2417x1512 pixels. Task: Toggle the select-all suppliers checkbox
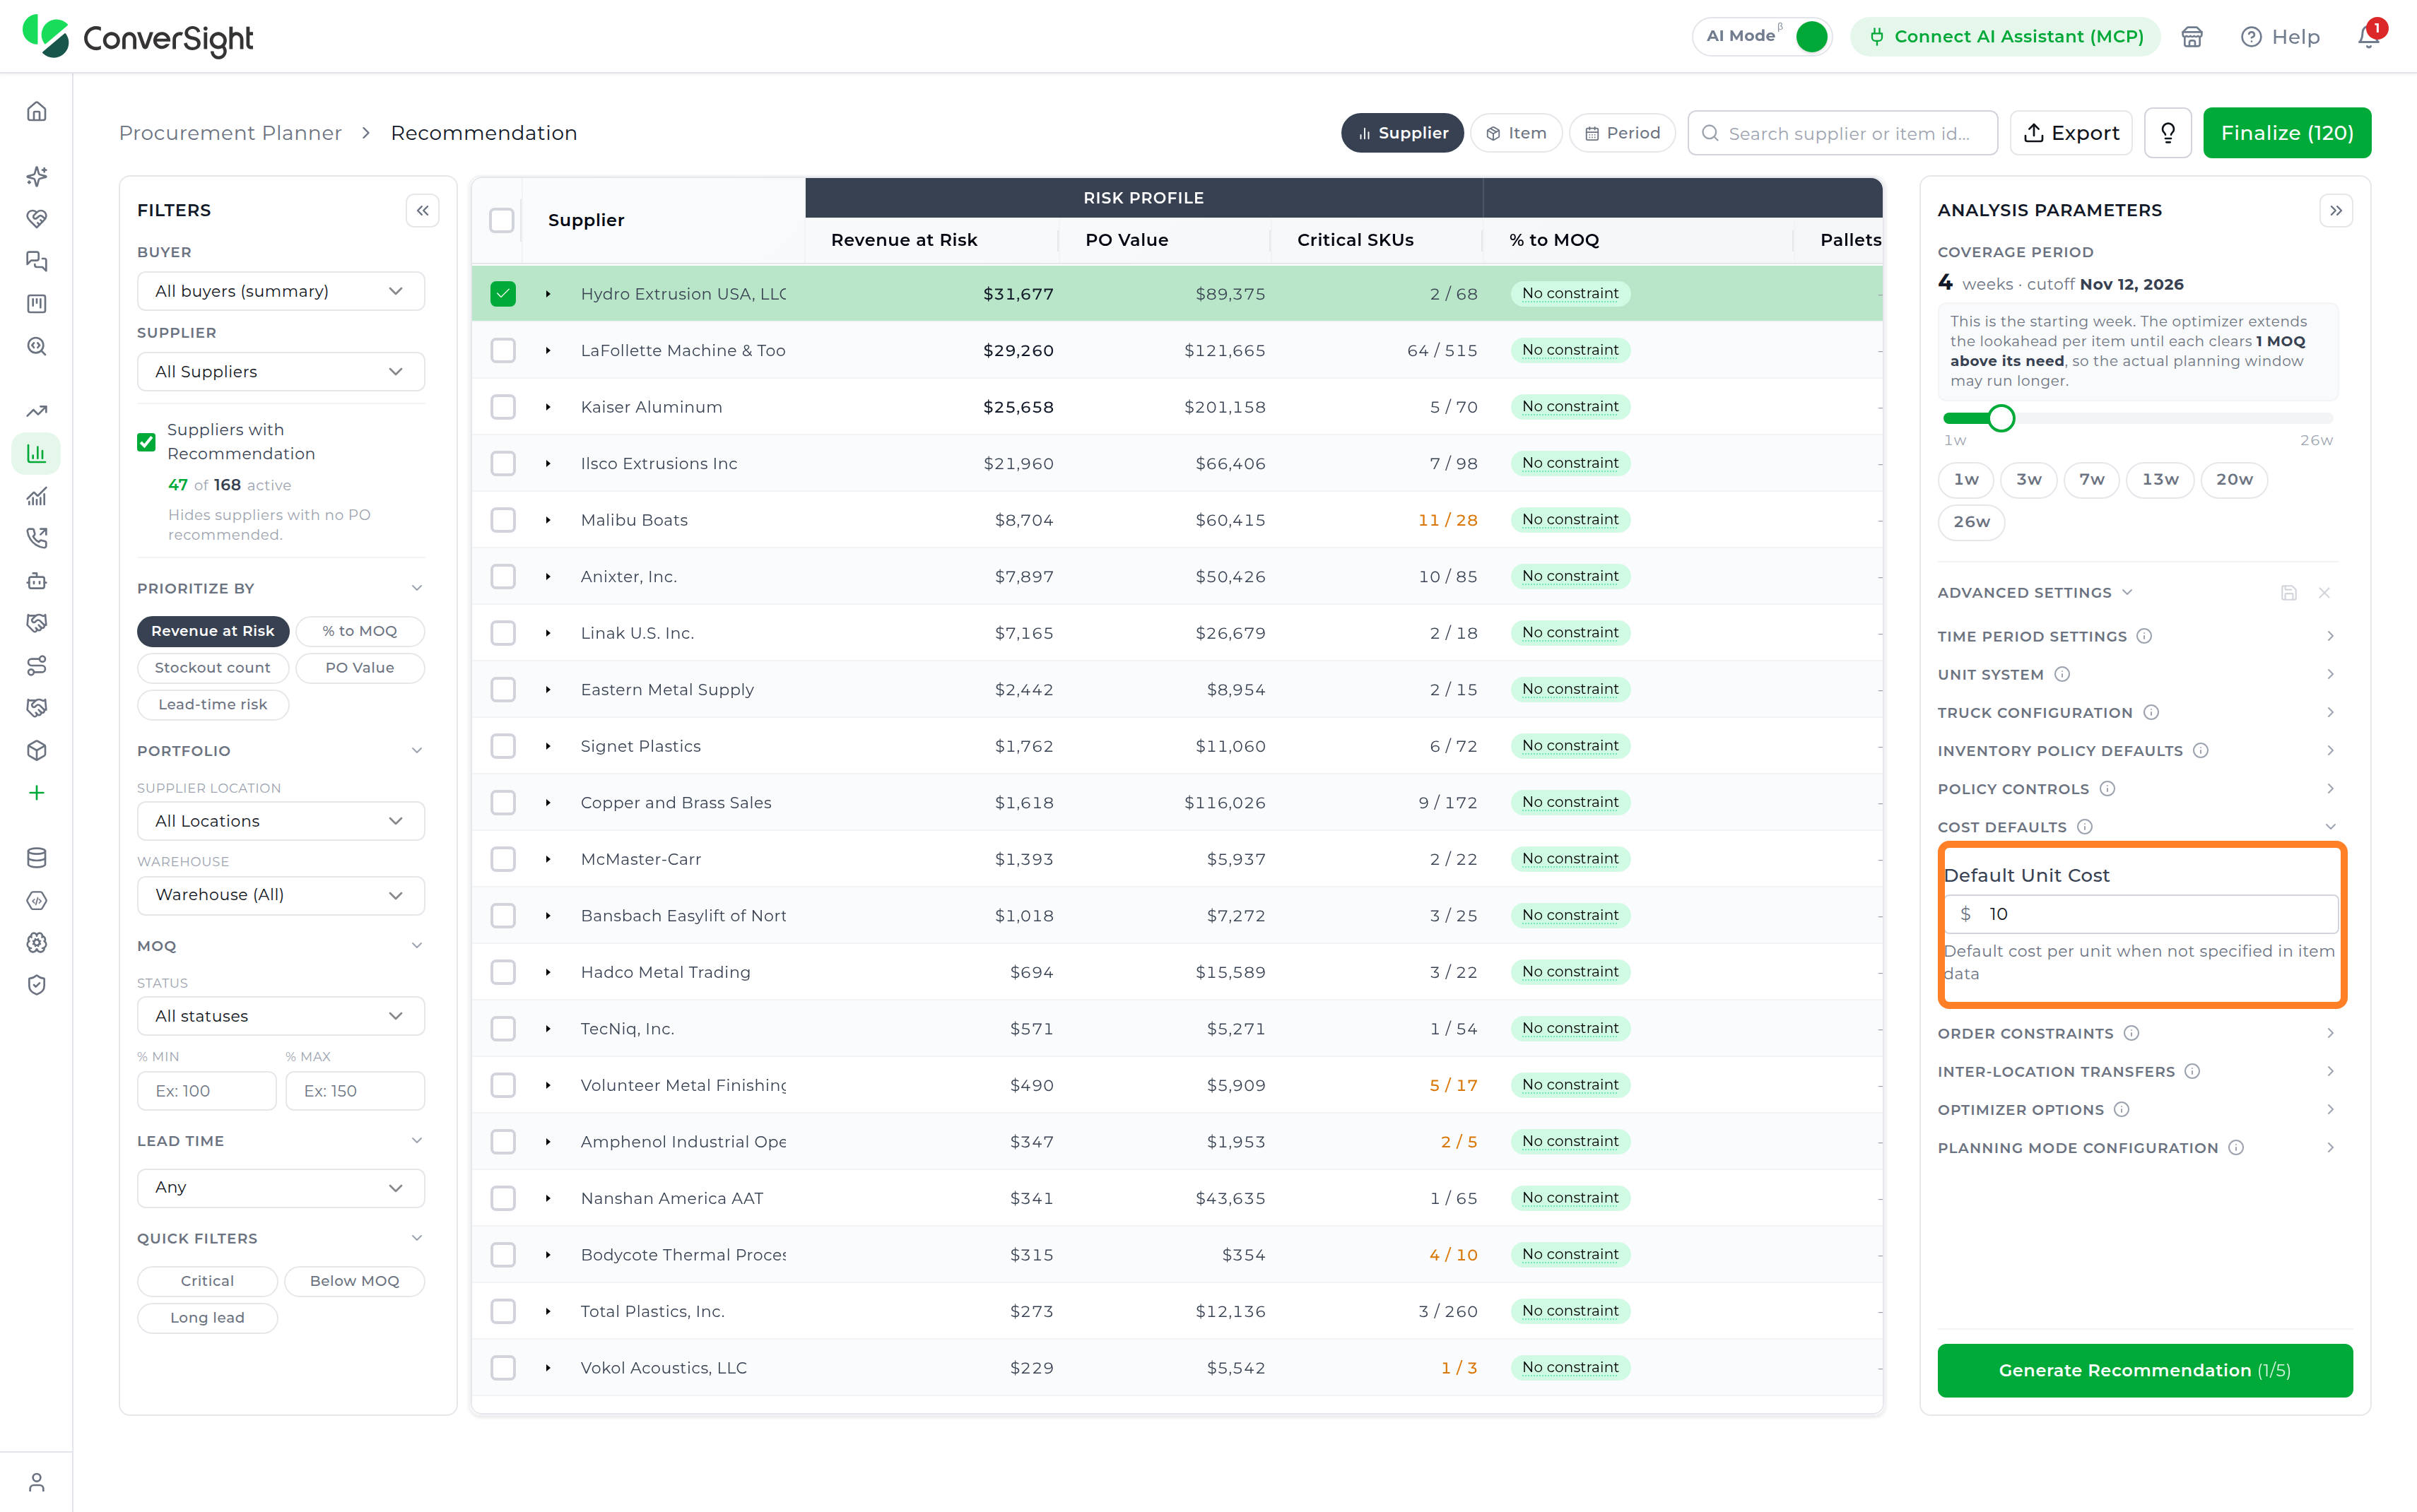[502, 220]
